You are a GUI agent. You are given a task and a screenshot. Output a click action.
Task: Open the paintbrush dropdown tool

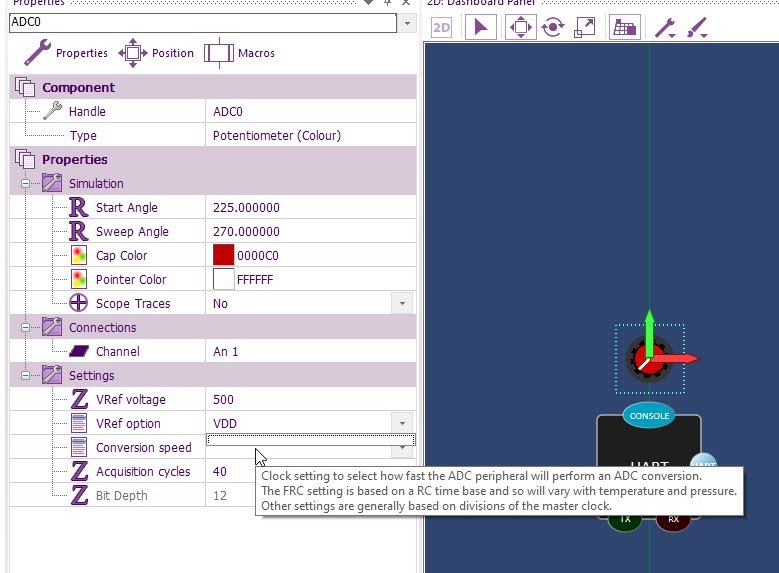click(x=698, y=28)
